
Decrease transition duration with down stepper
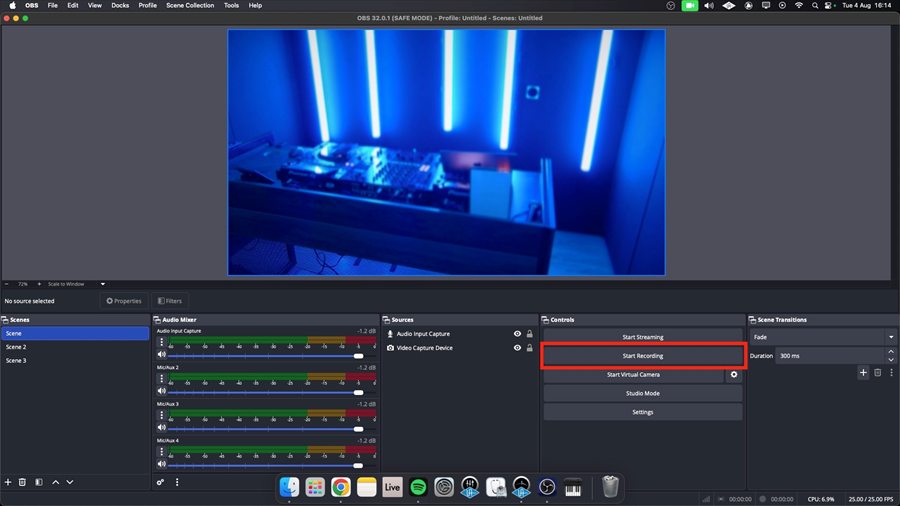891,360
